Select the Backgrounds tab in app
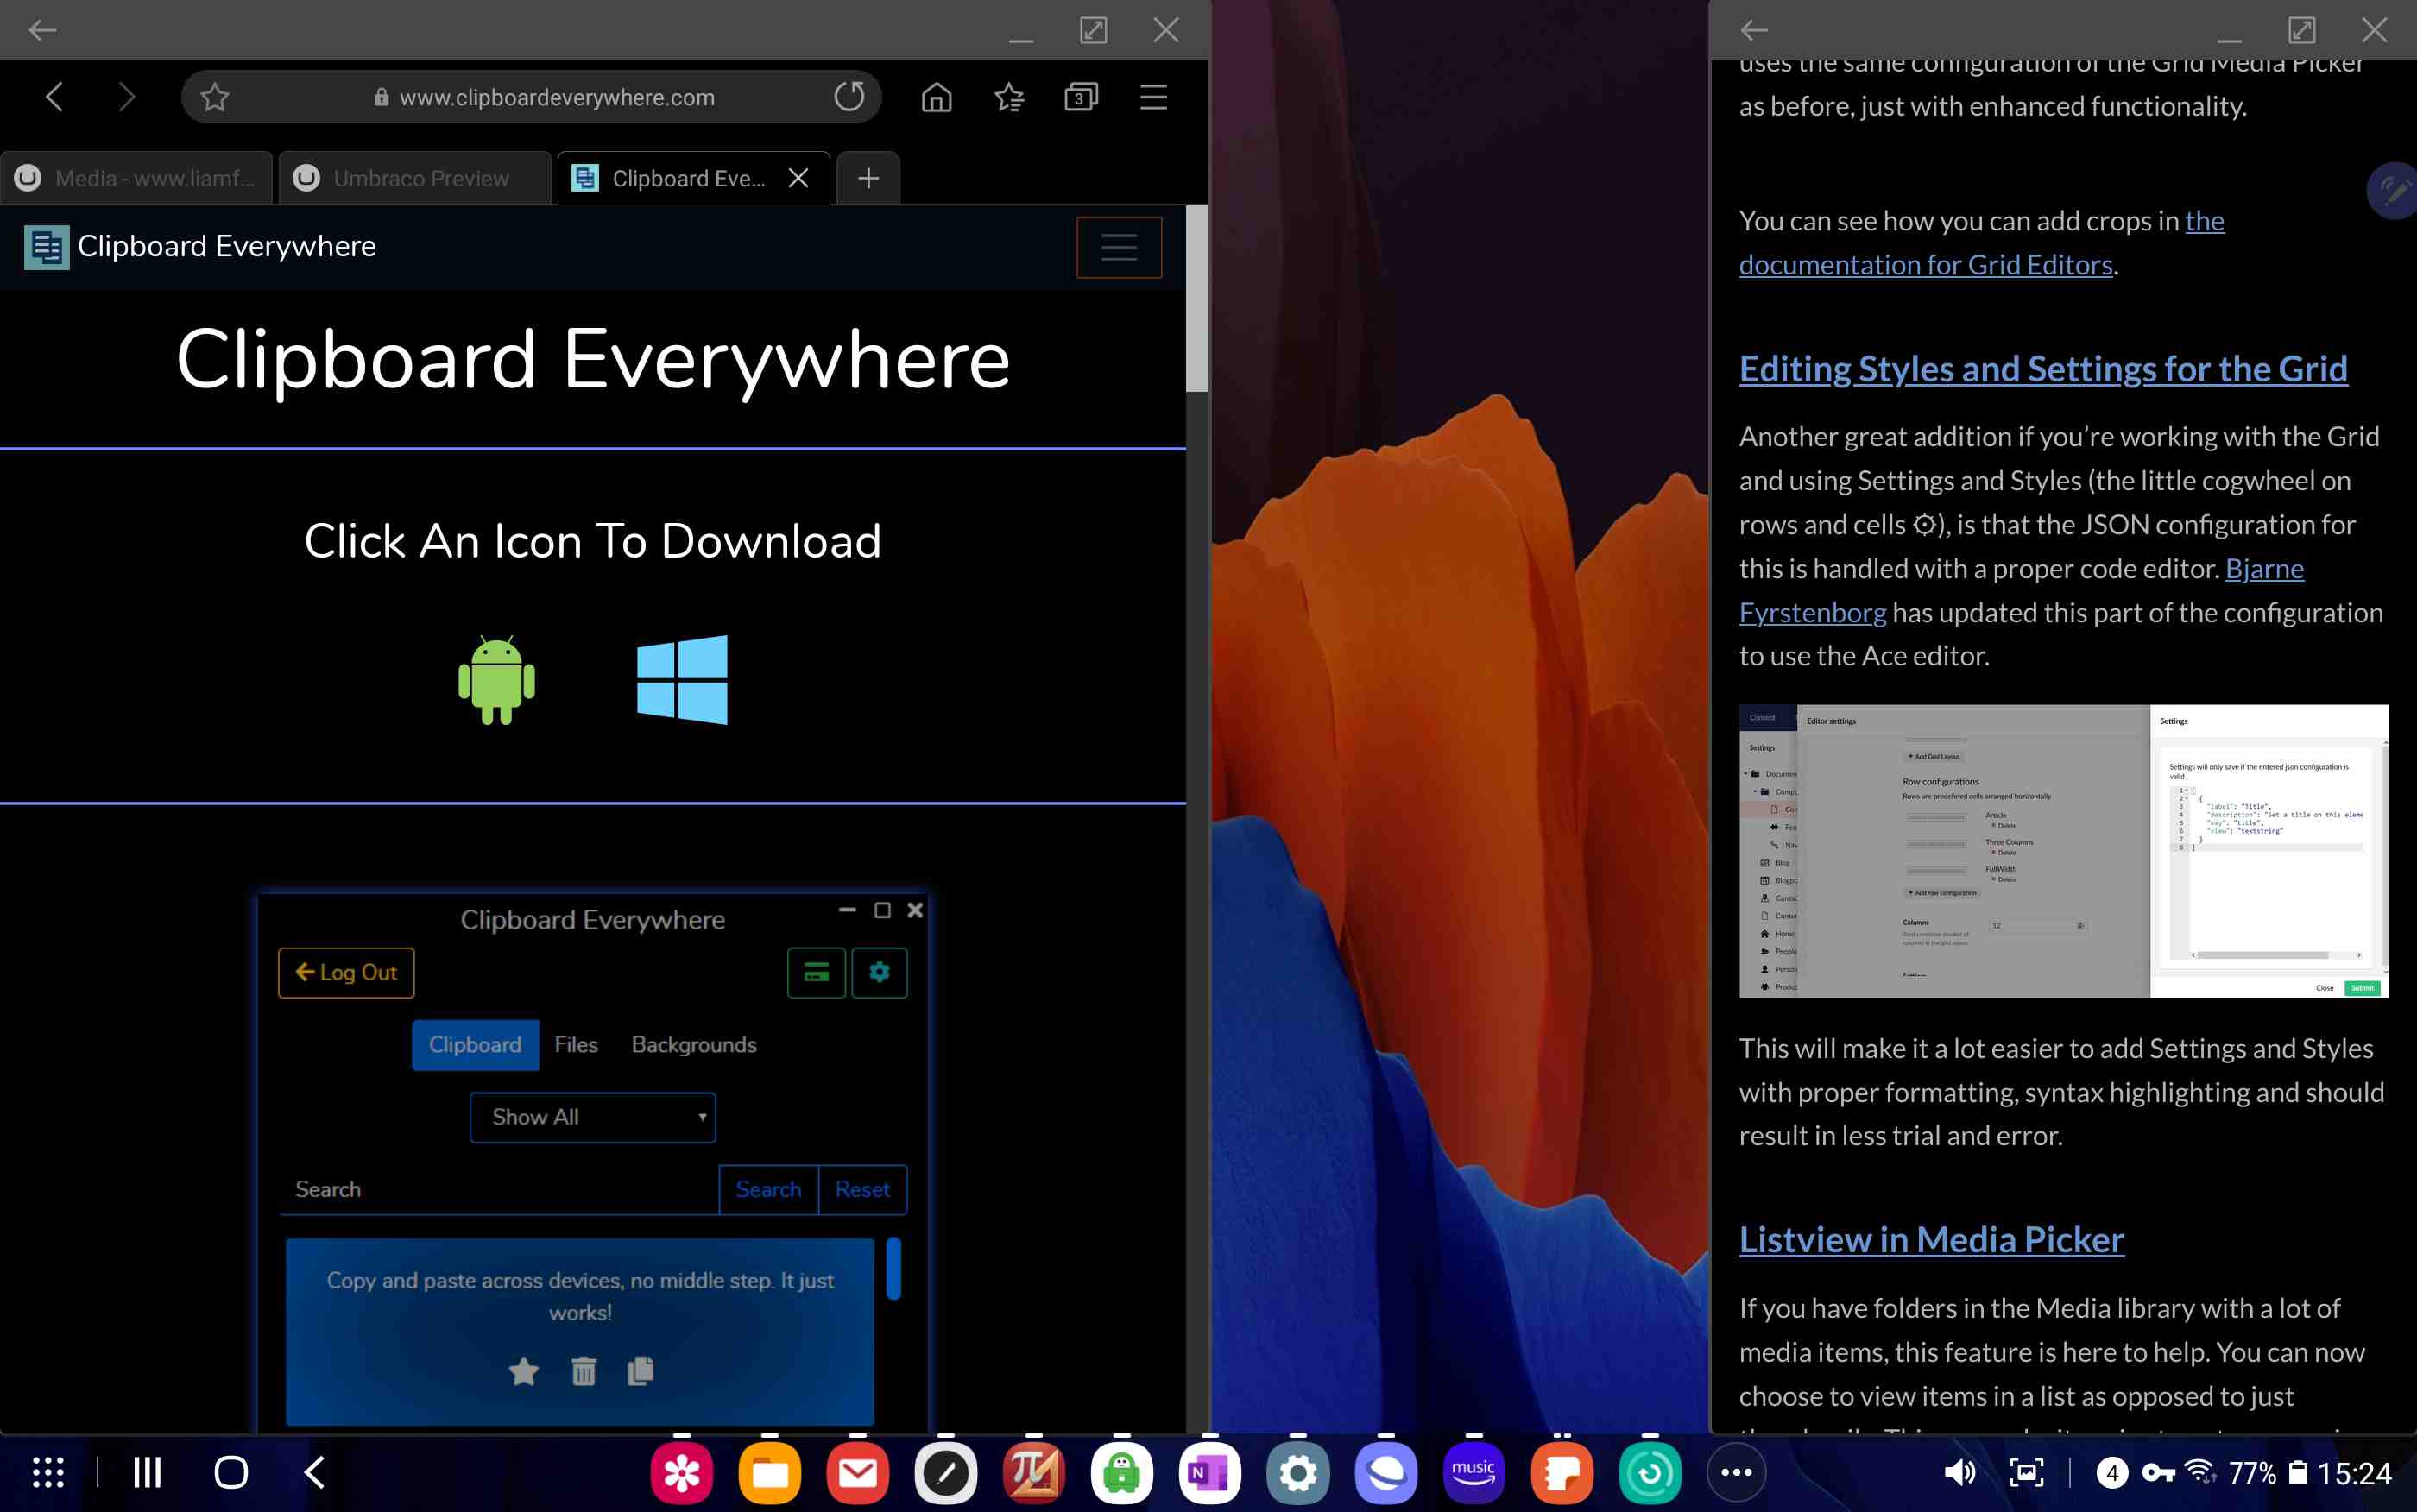This screenshot has height=1512, width=2417. pyautogui.click(x=694, y=1044)
